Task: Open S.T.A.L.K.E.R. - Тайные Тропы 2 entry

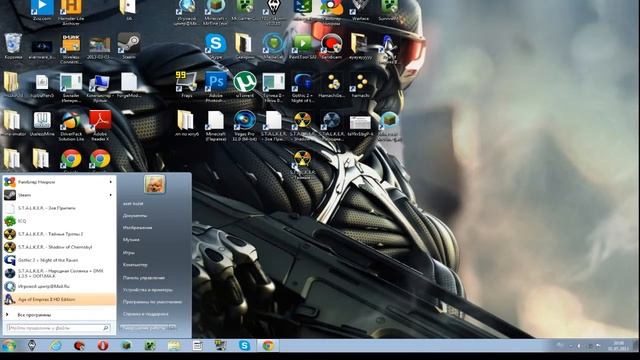Action: coord(60,234)
